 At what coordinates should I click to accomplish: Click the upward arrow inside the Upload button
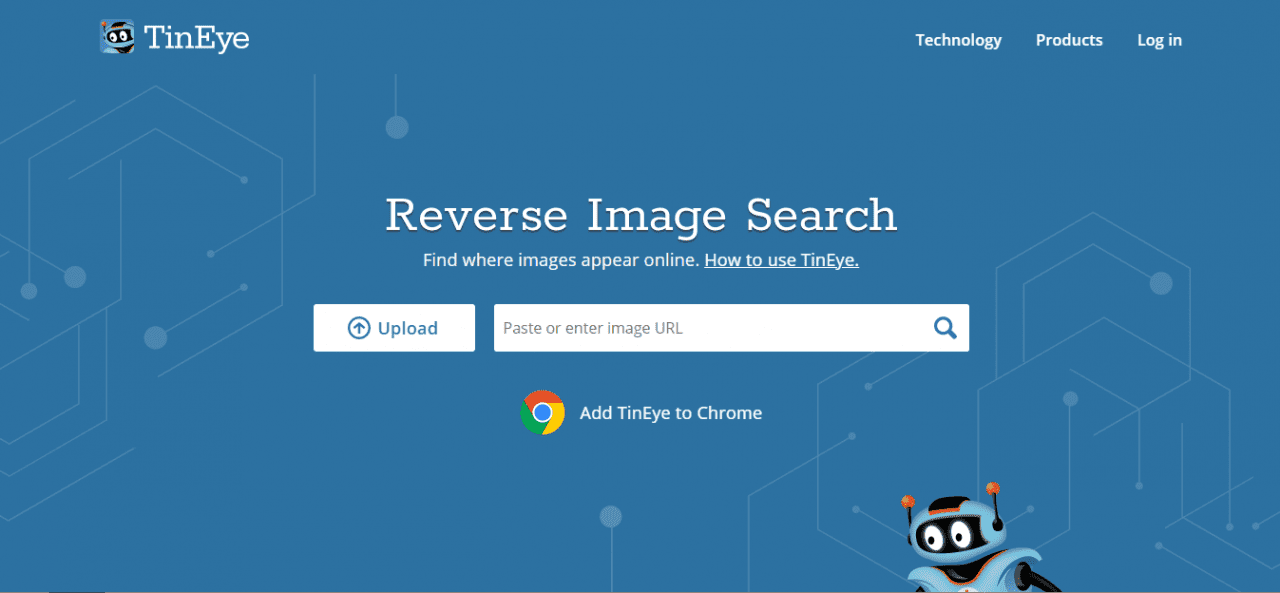[357, 327]
